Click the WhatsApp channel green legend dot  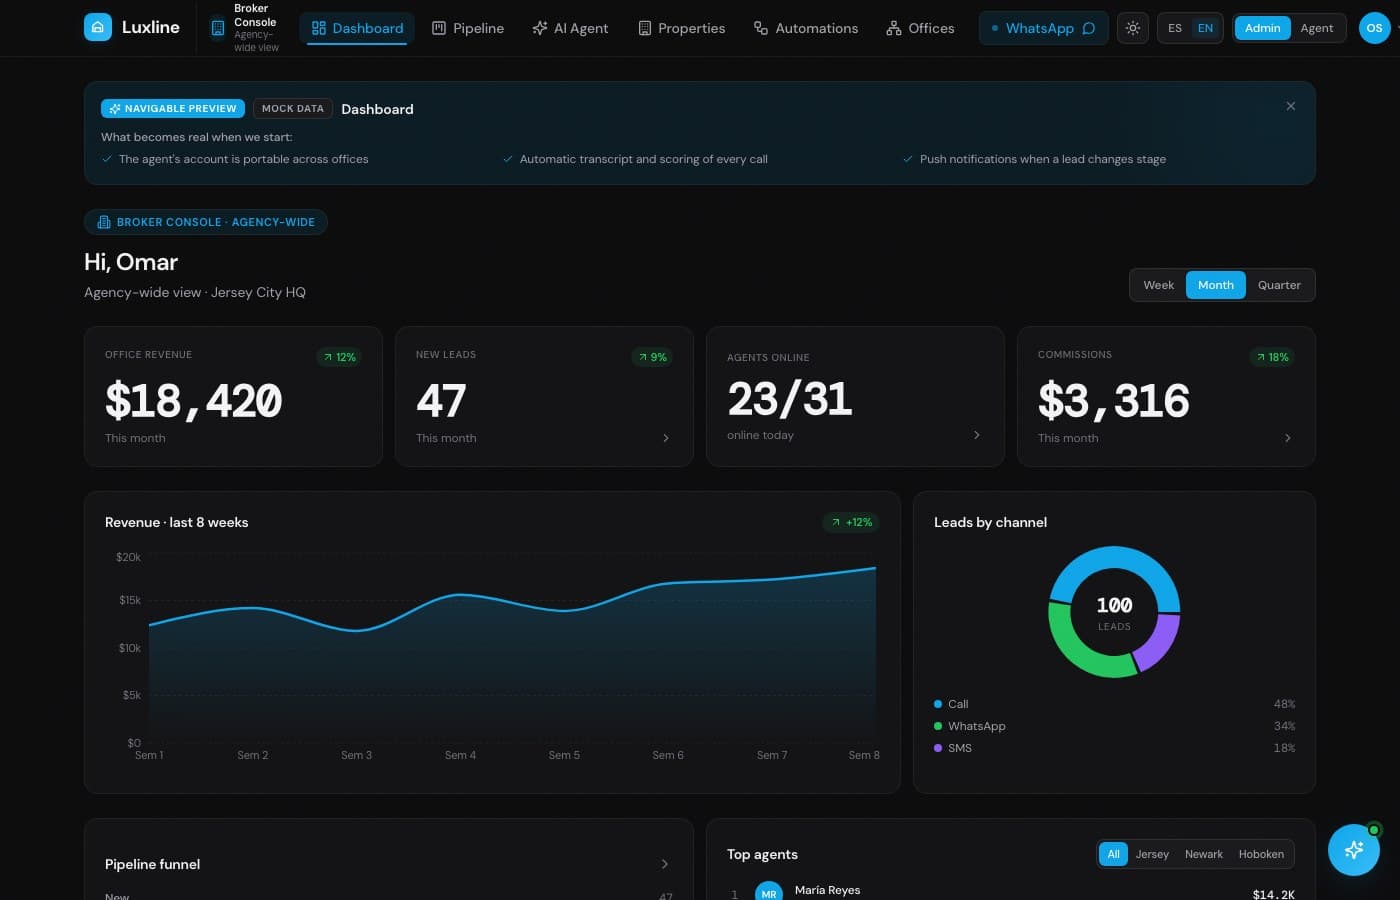(938, 726)
